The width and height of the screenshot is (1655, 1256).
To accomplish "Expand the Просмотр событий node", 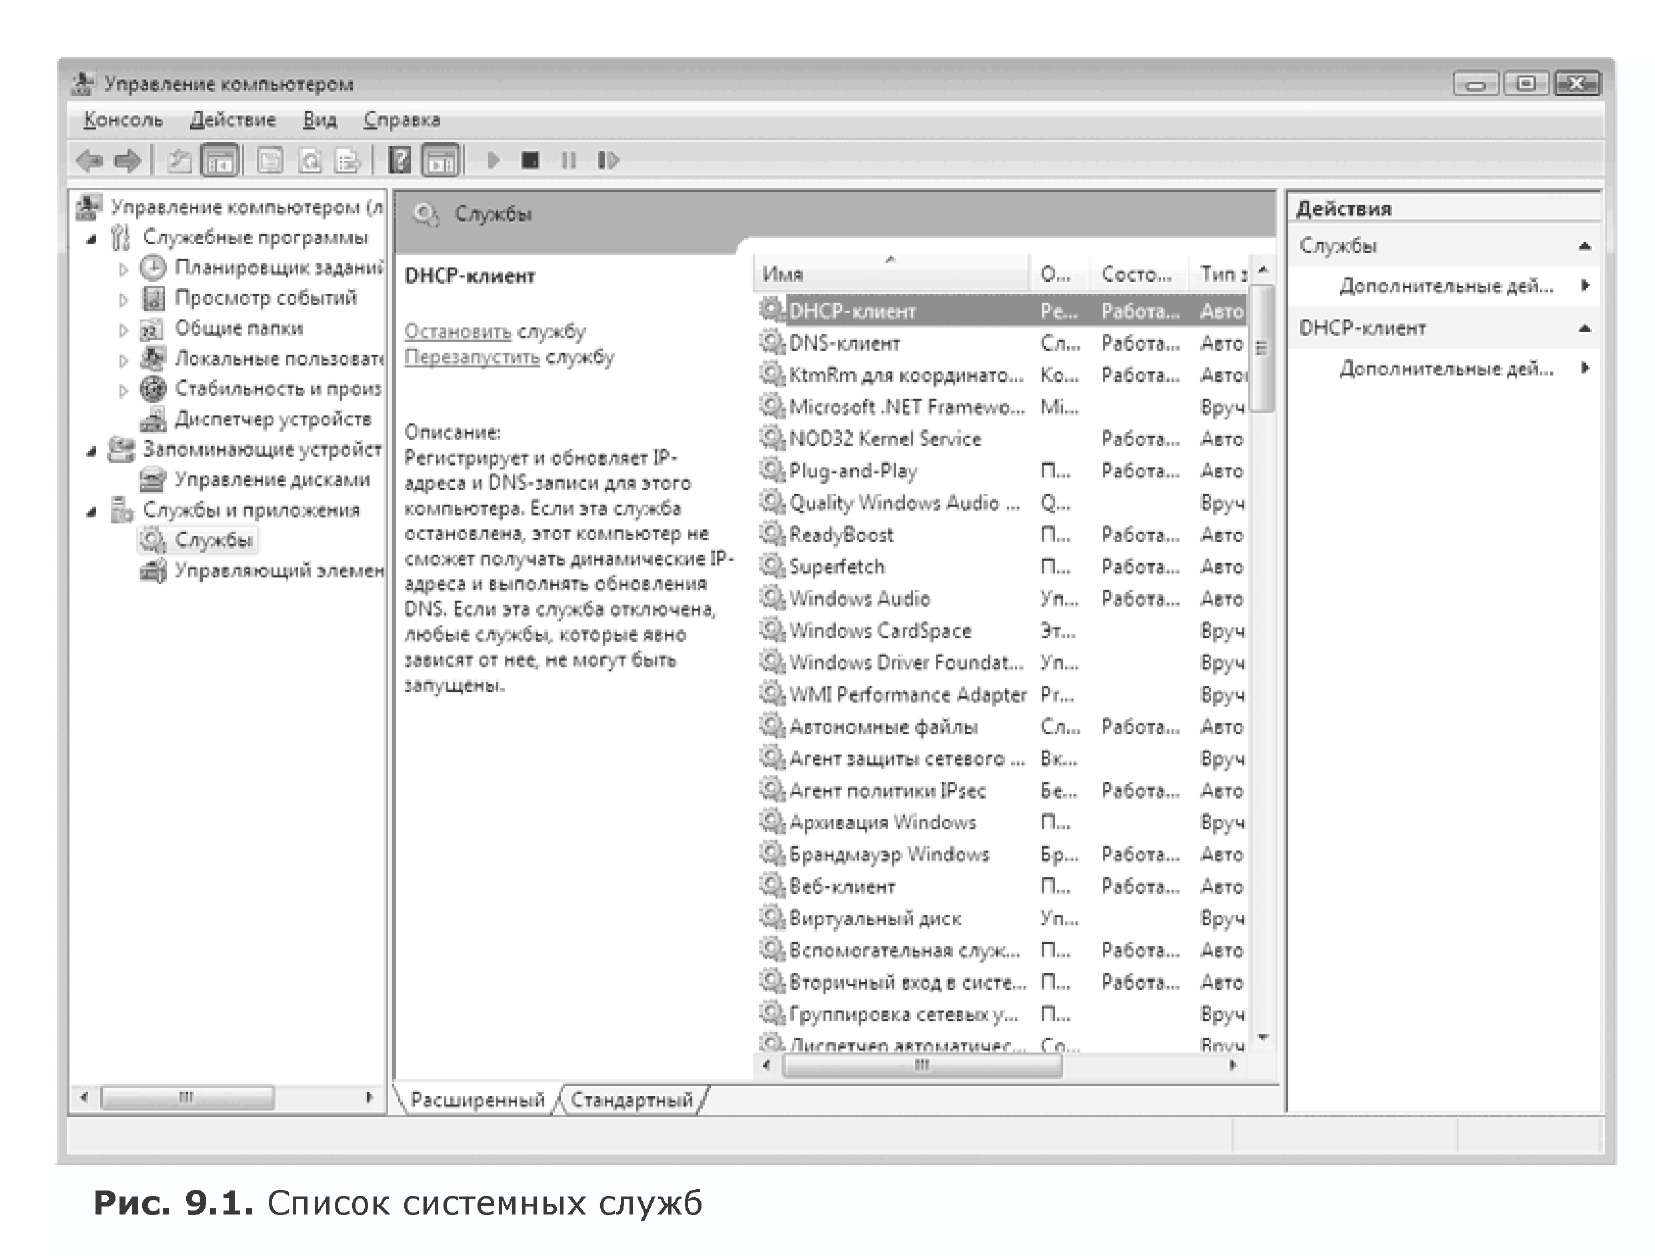I will pyautogui.click(x=123, y=299).
